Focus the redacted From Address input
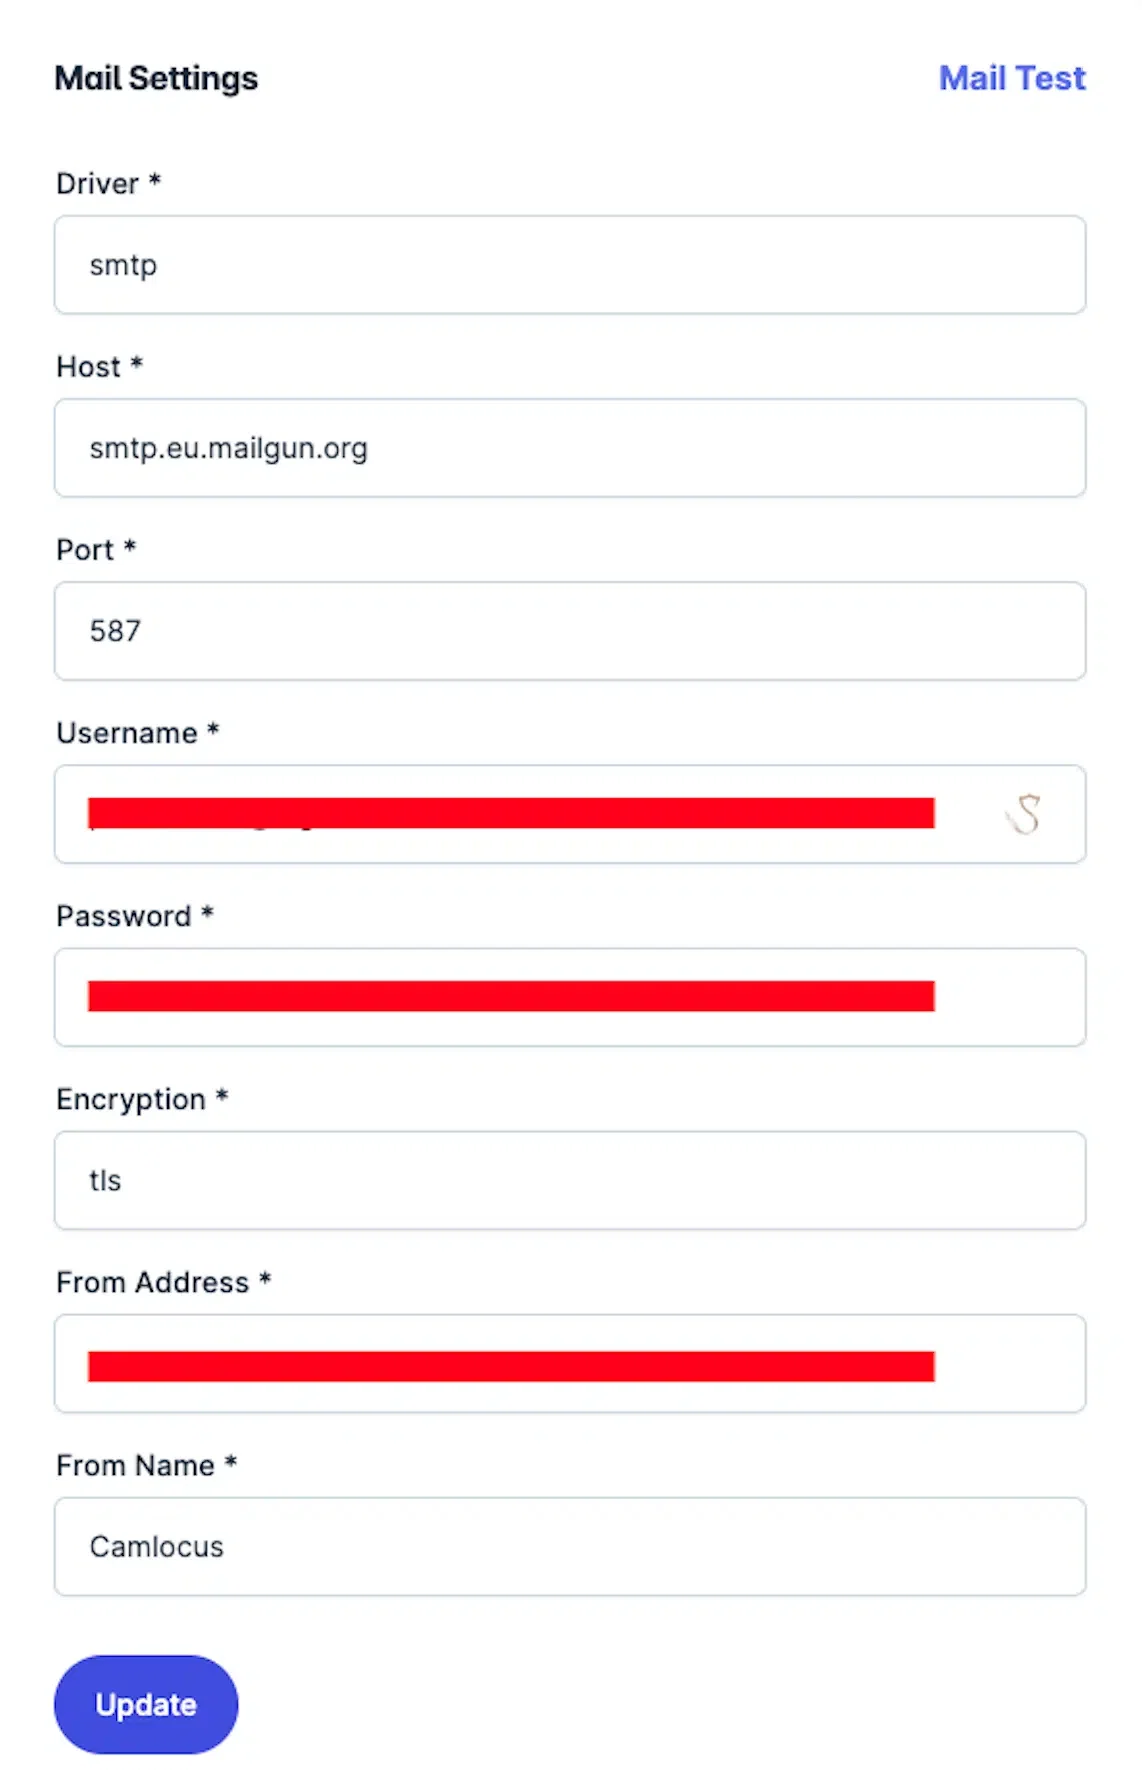 tap(570, 1363)
